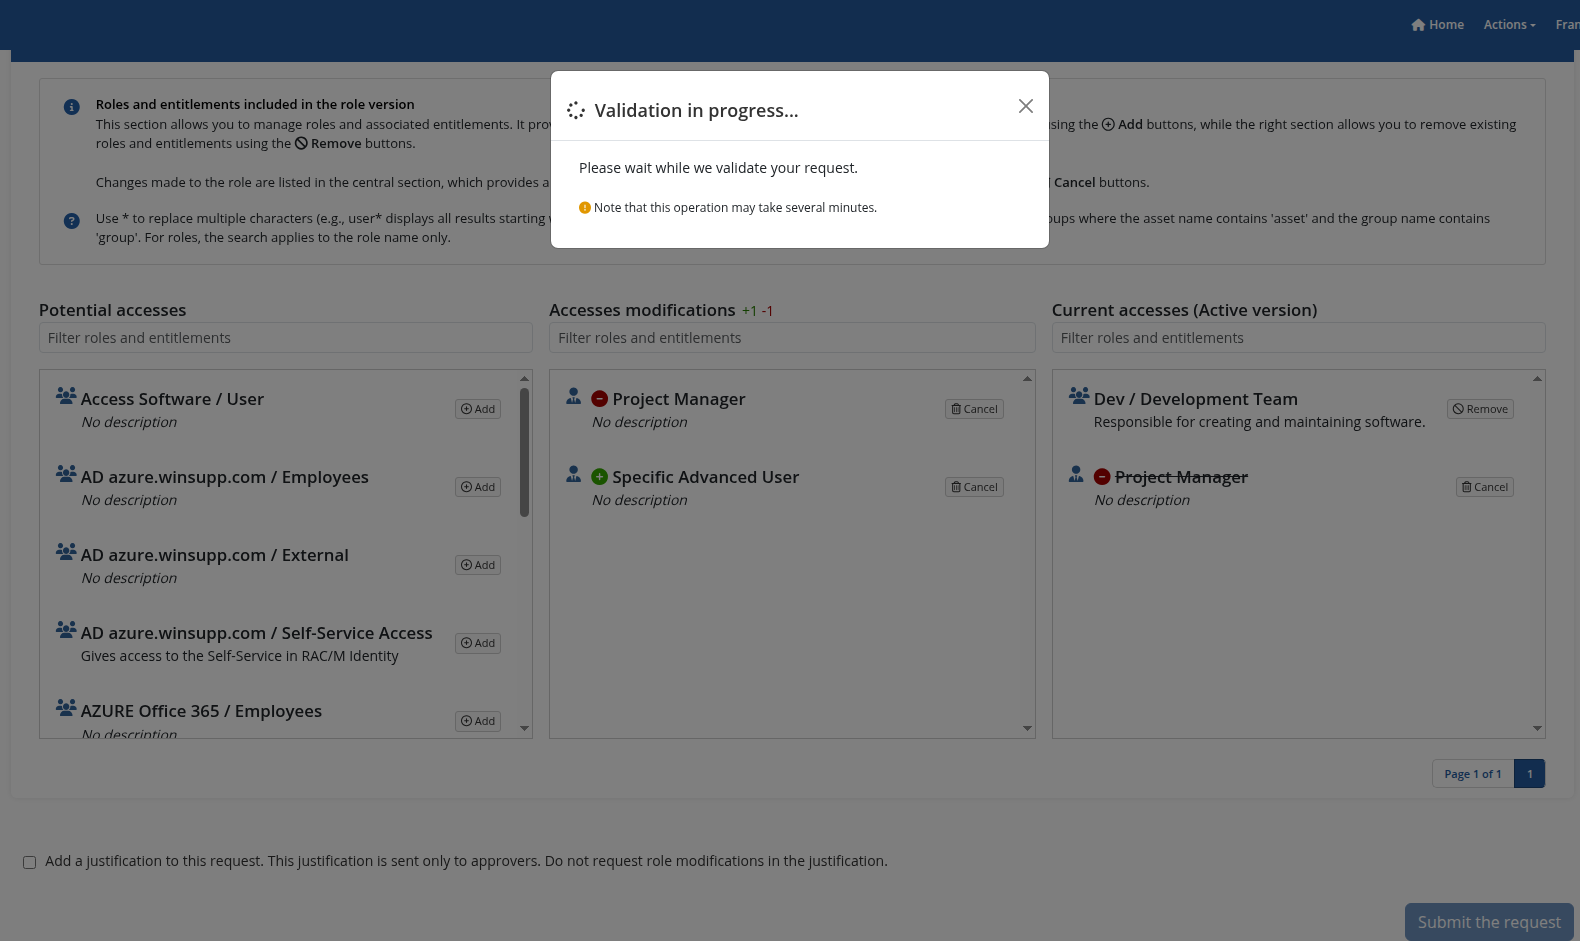This screenshot has width=1580, height=941.
Task: Click the Home menu link
Action: pyautogui.click(x=1438, y=25)
